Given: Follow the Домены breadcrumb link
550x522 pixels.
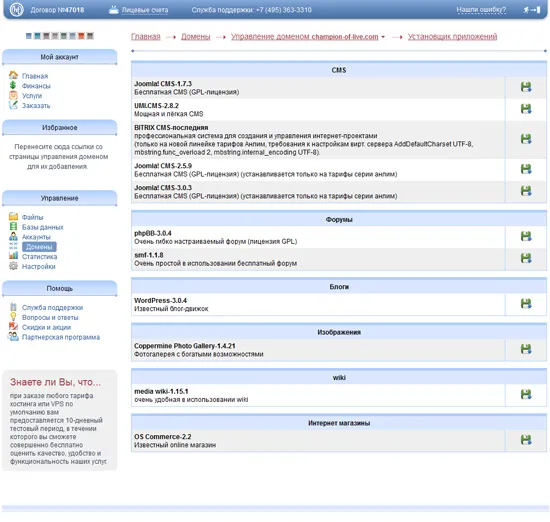Looking at the screenshot, I should click(x=196, y=36).
